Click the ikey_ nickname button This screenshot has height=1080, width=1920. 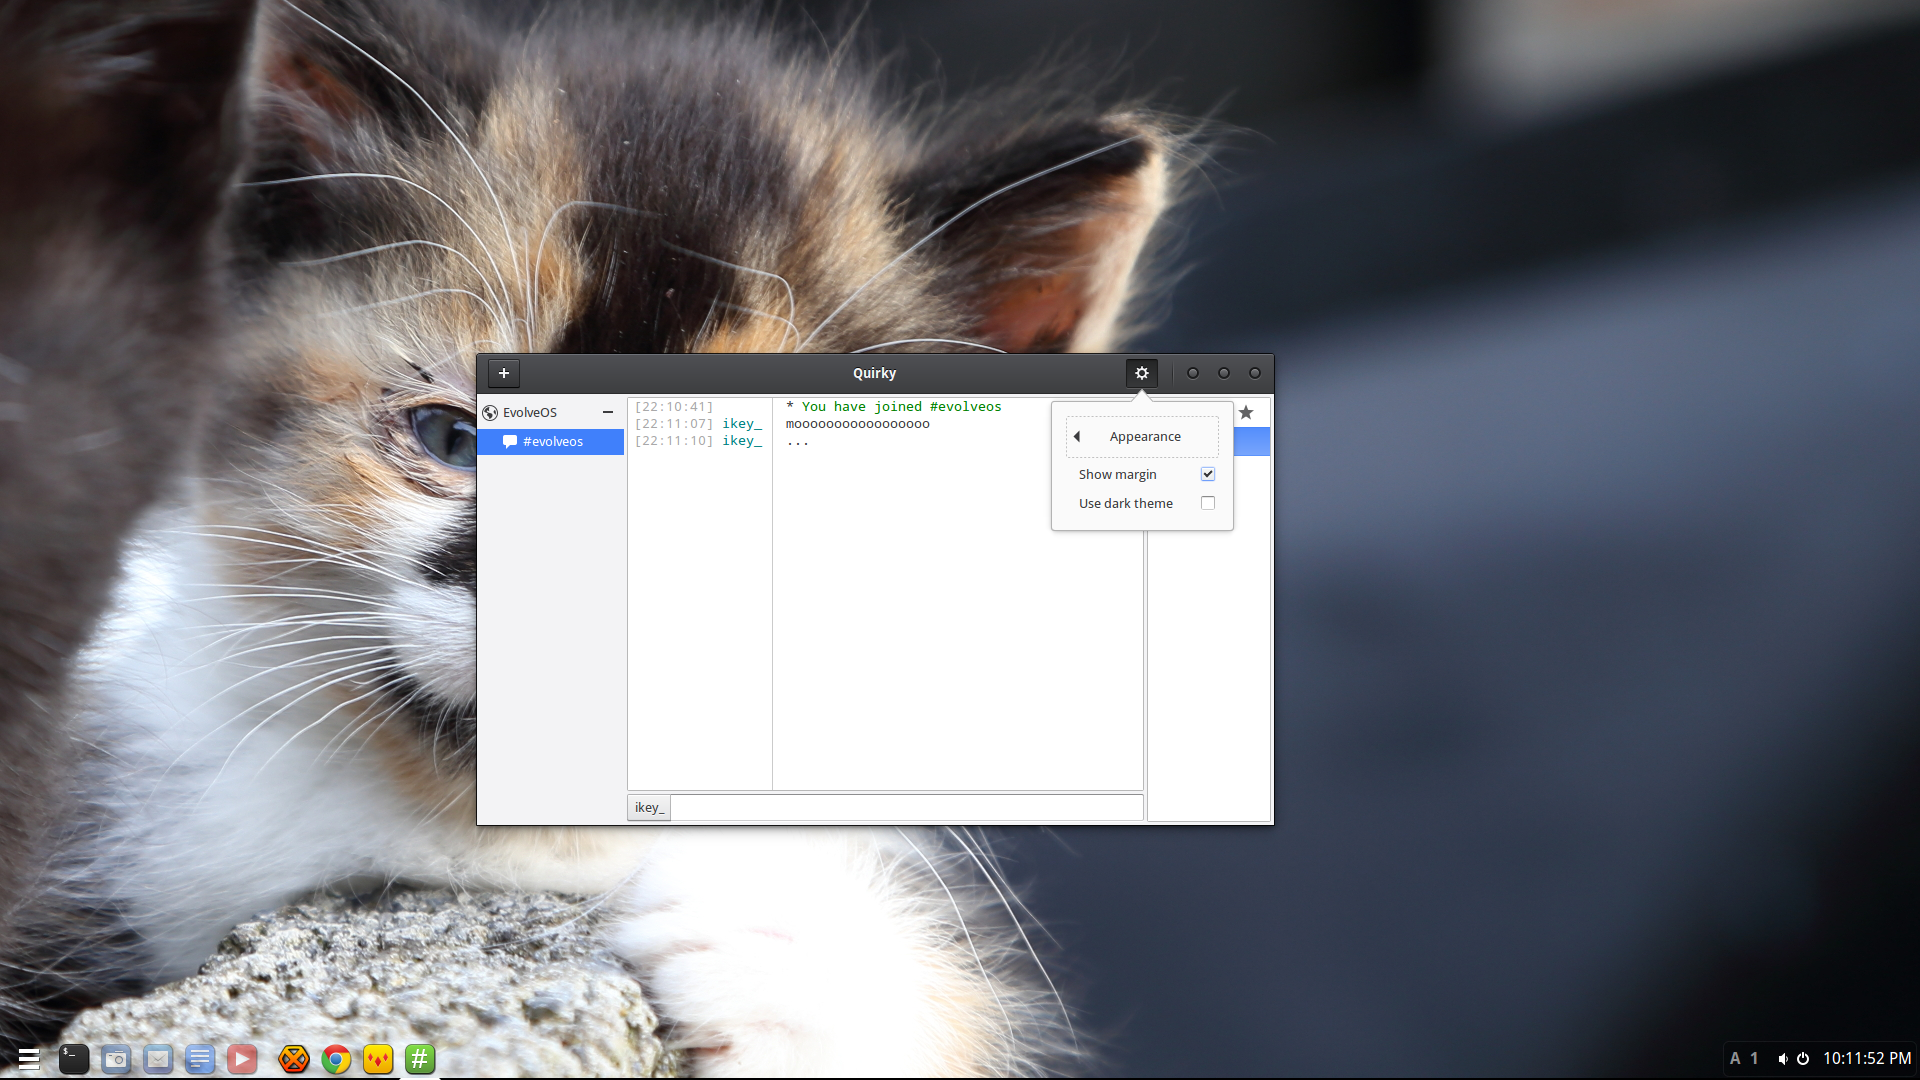pos(649,807)
